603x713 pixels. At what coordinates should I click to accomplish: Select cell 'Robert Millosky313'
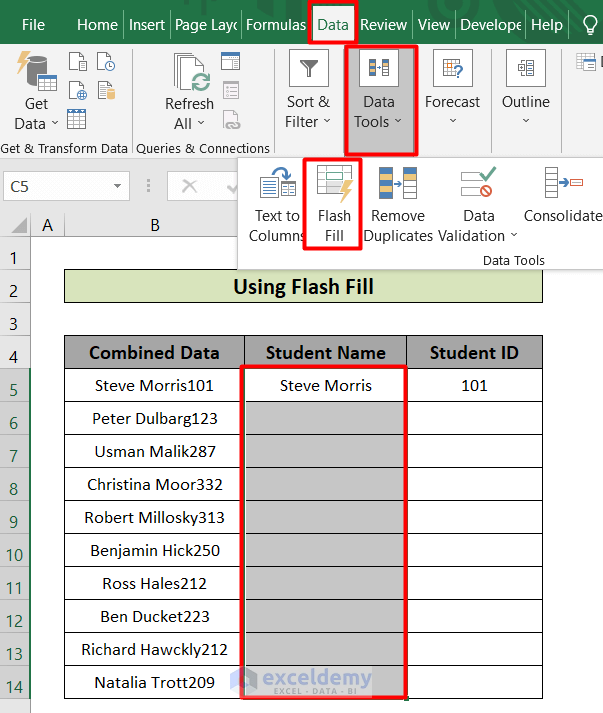pyautogui.click(x=155, y=517)
